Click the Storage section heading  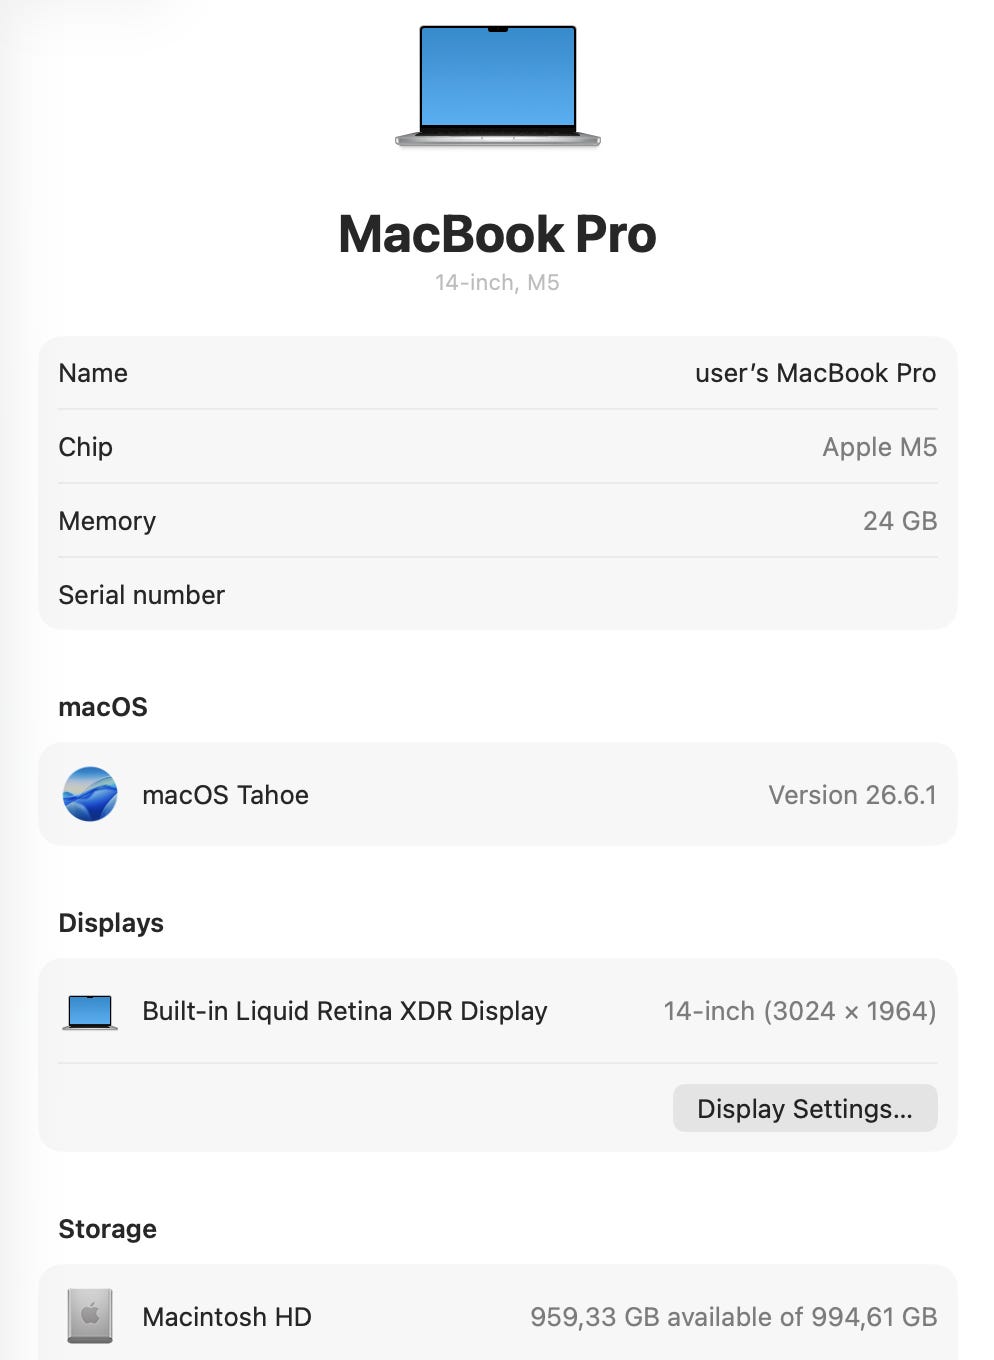107,1229
